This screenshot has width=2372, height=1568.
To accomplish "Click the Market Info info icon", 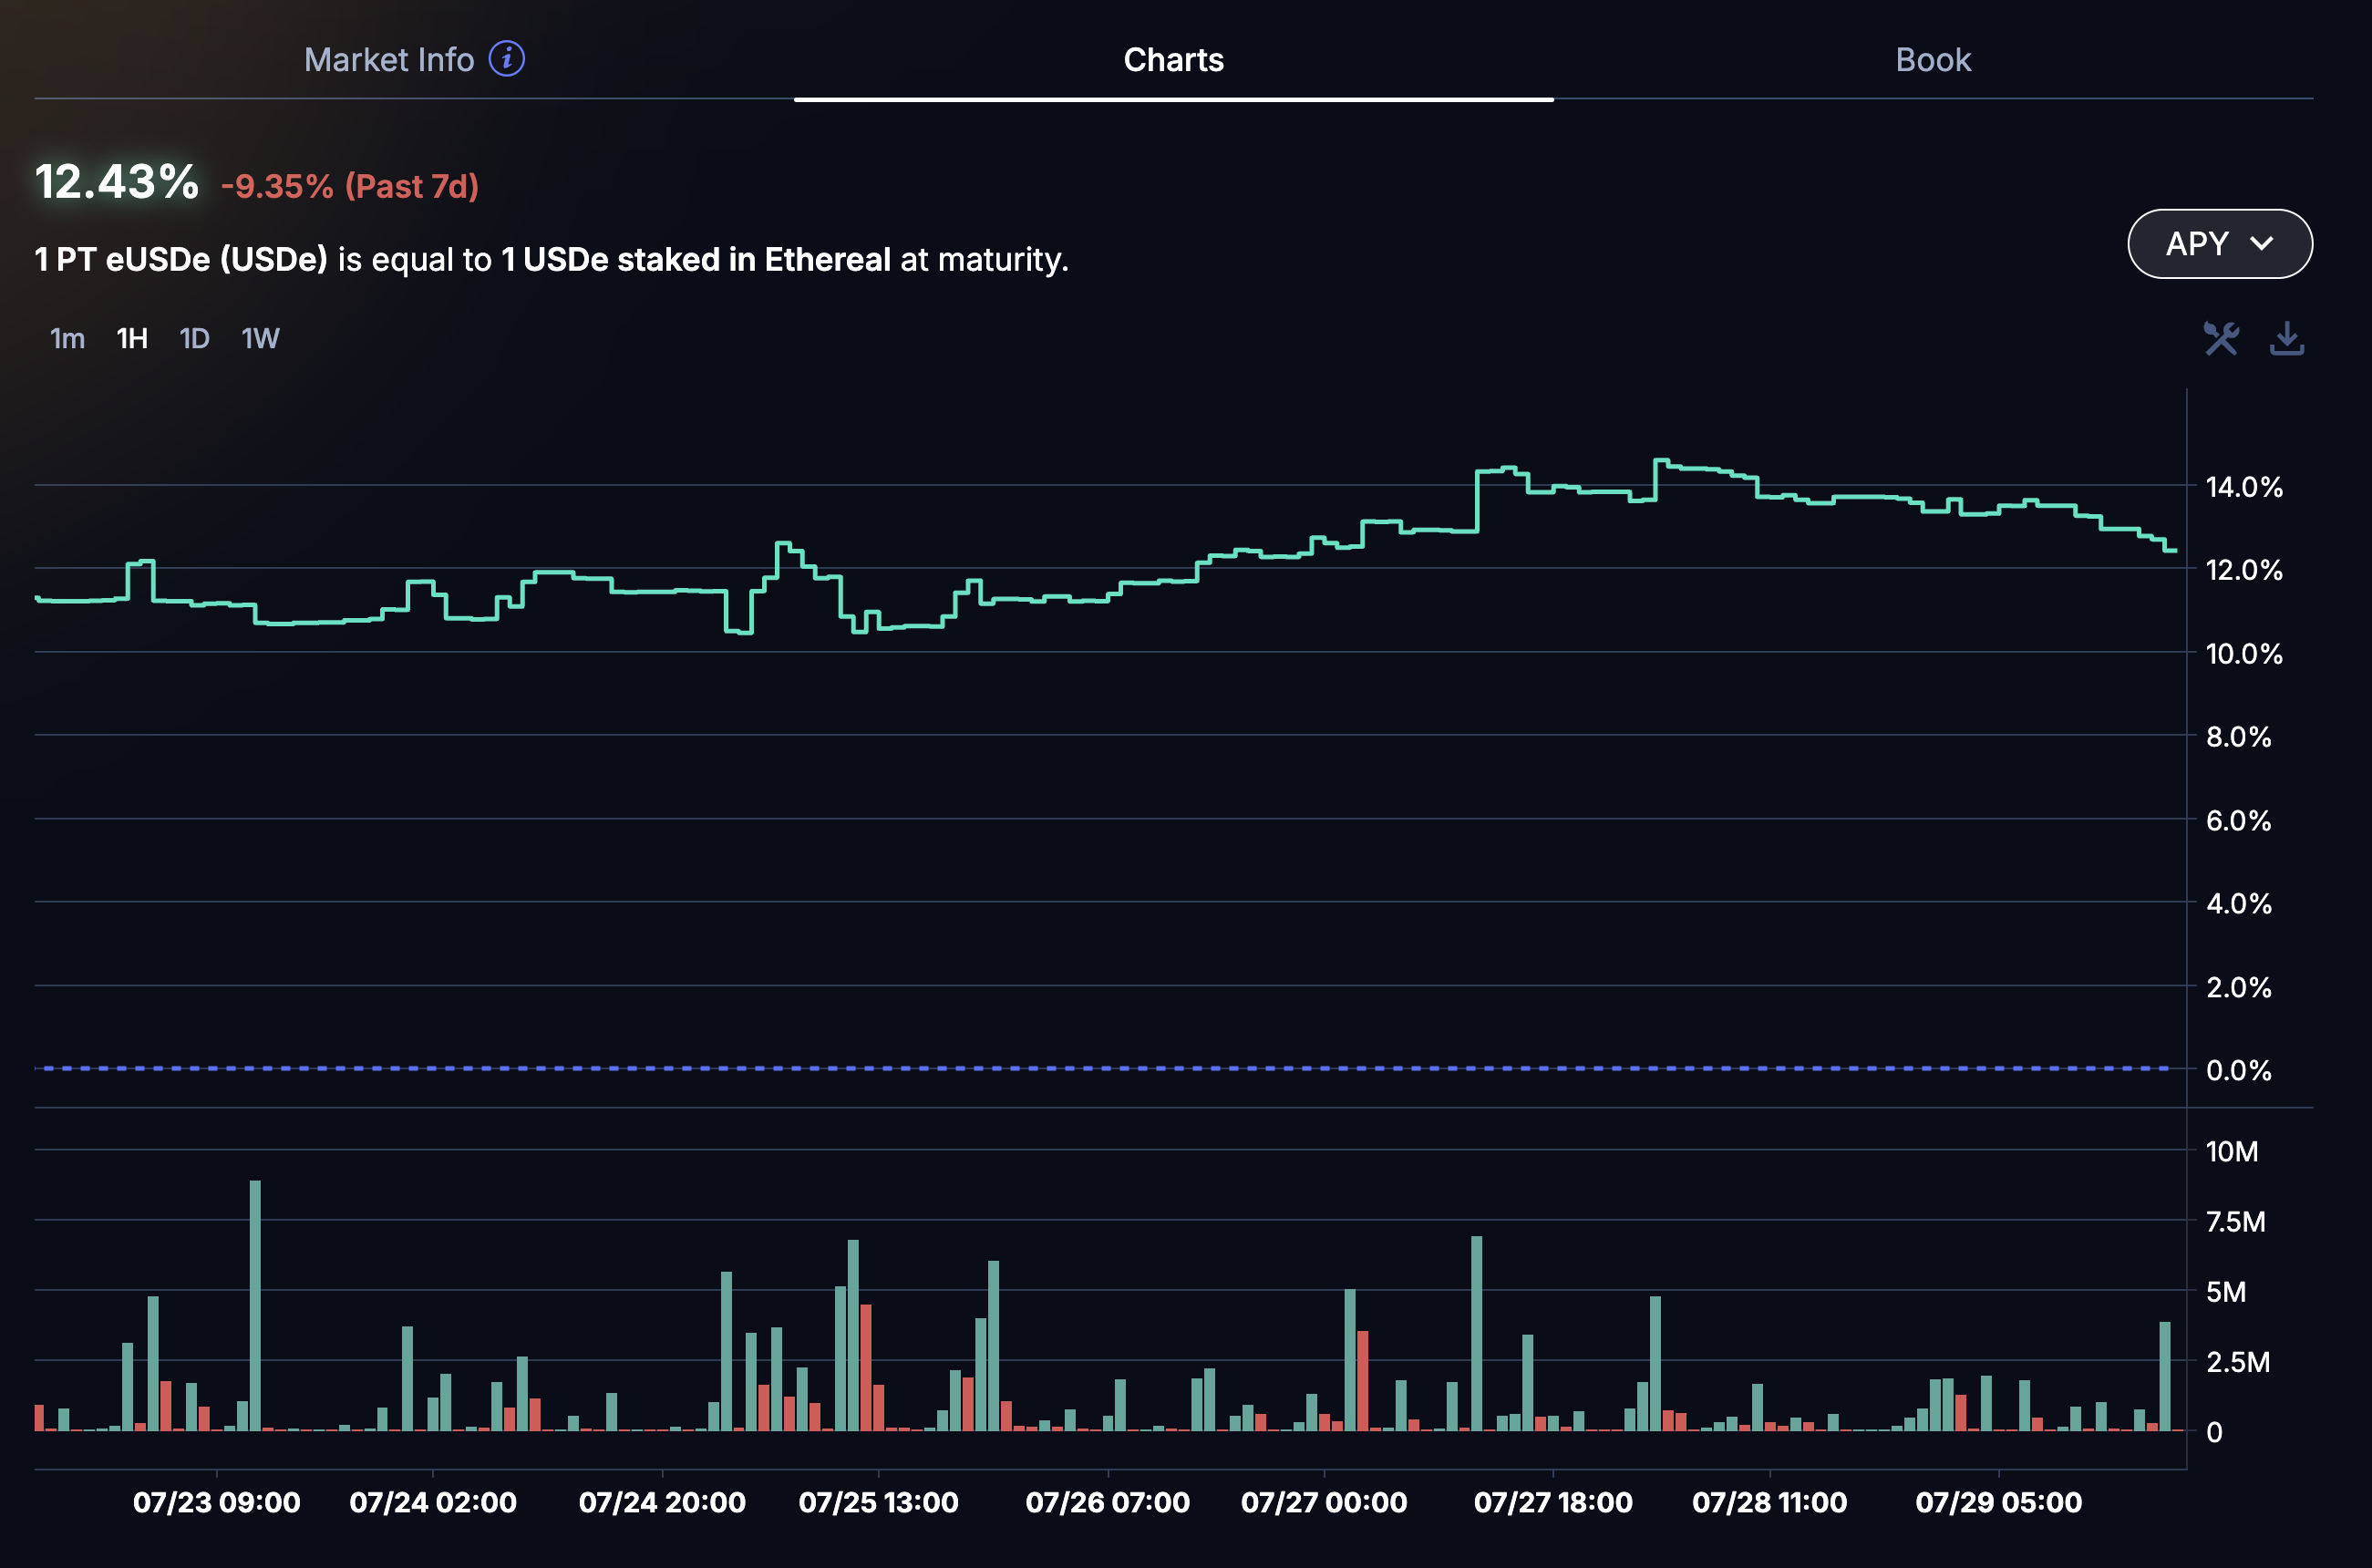I will (506, 59).
